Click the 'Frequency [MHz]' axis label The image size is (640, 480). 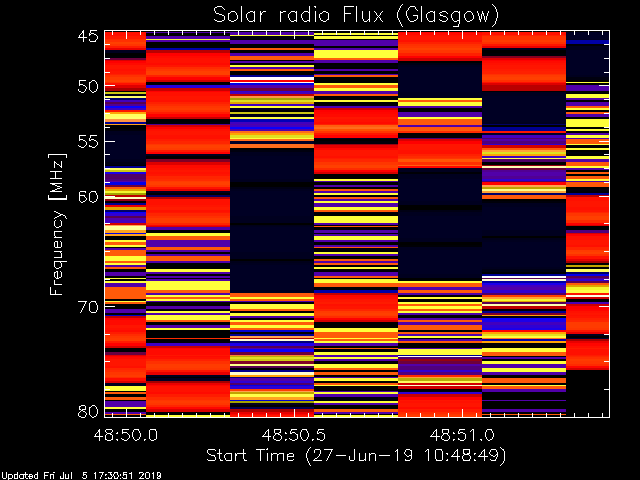[x=57, y=224]
